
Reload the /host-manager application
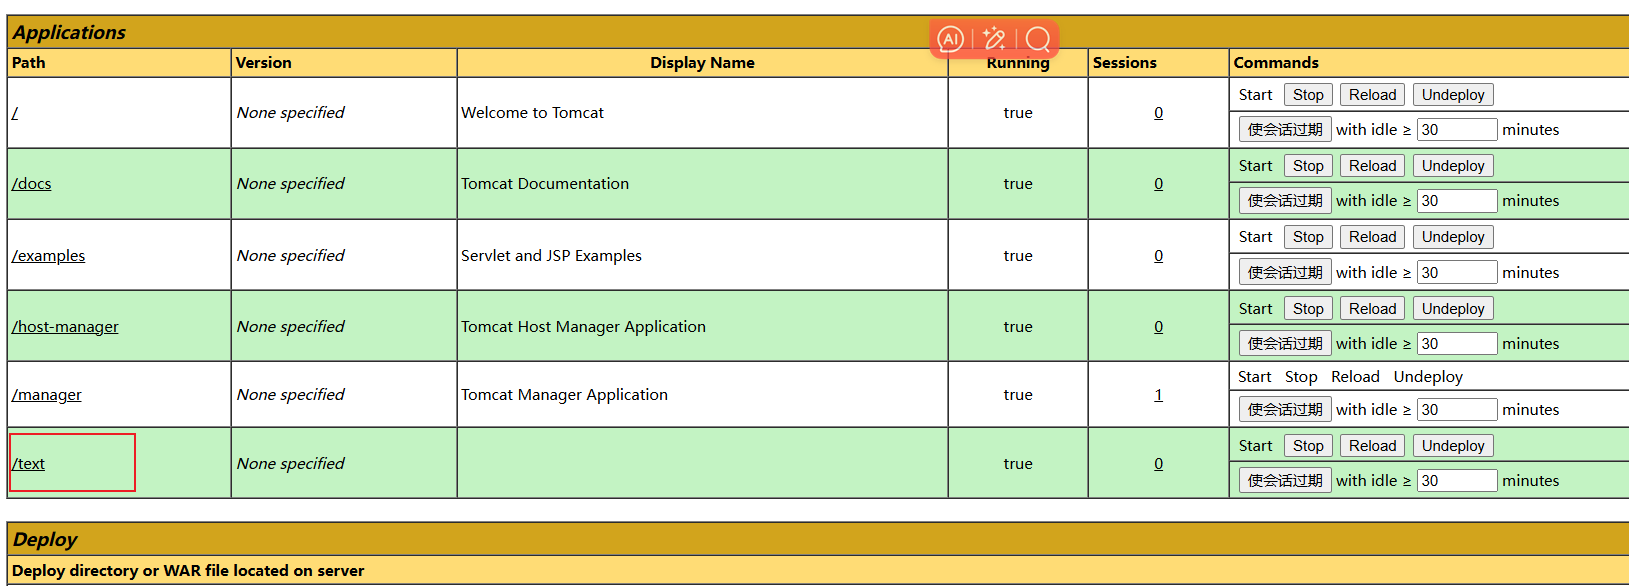click(x=1371, y=309)
